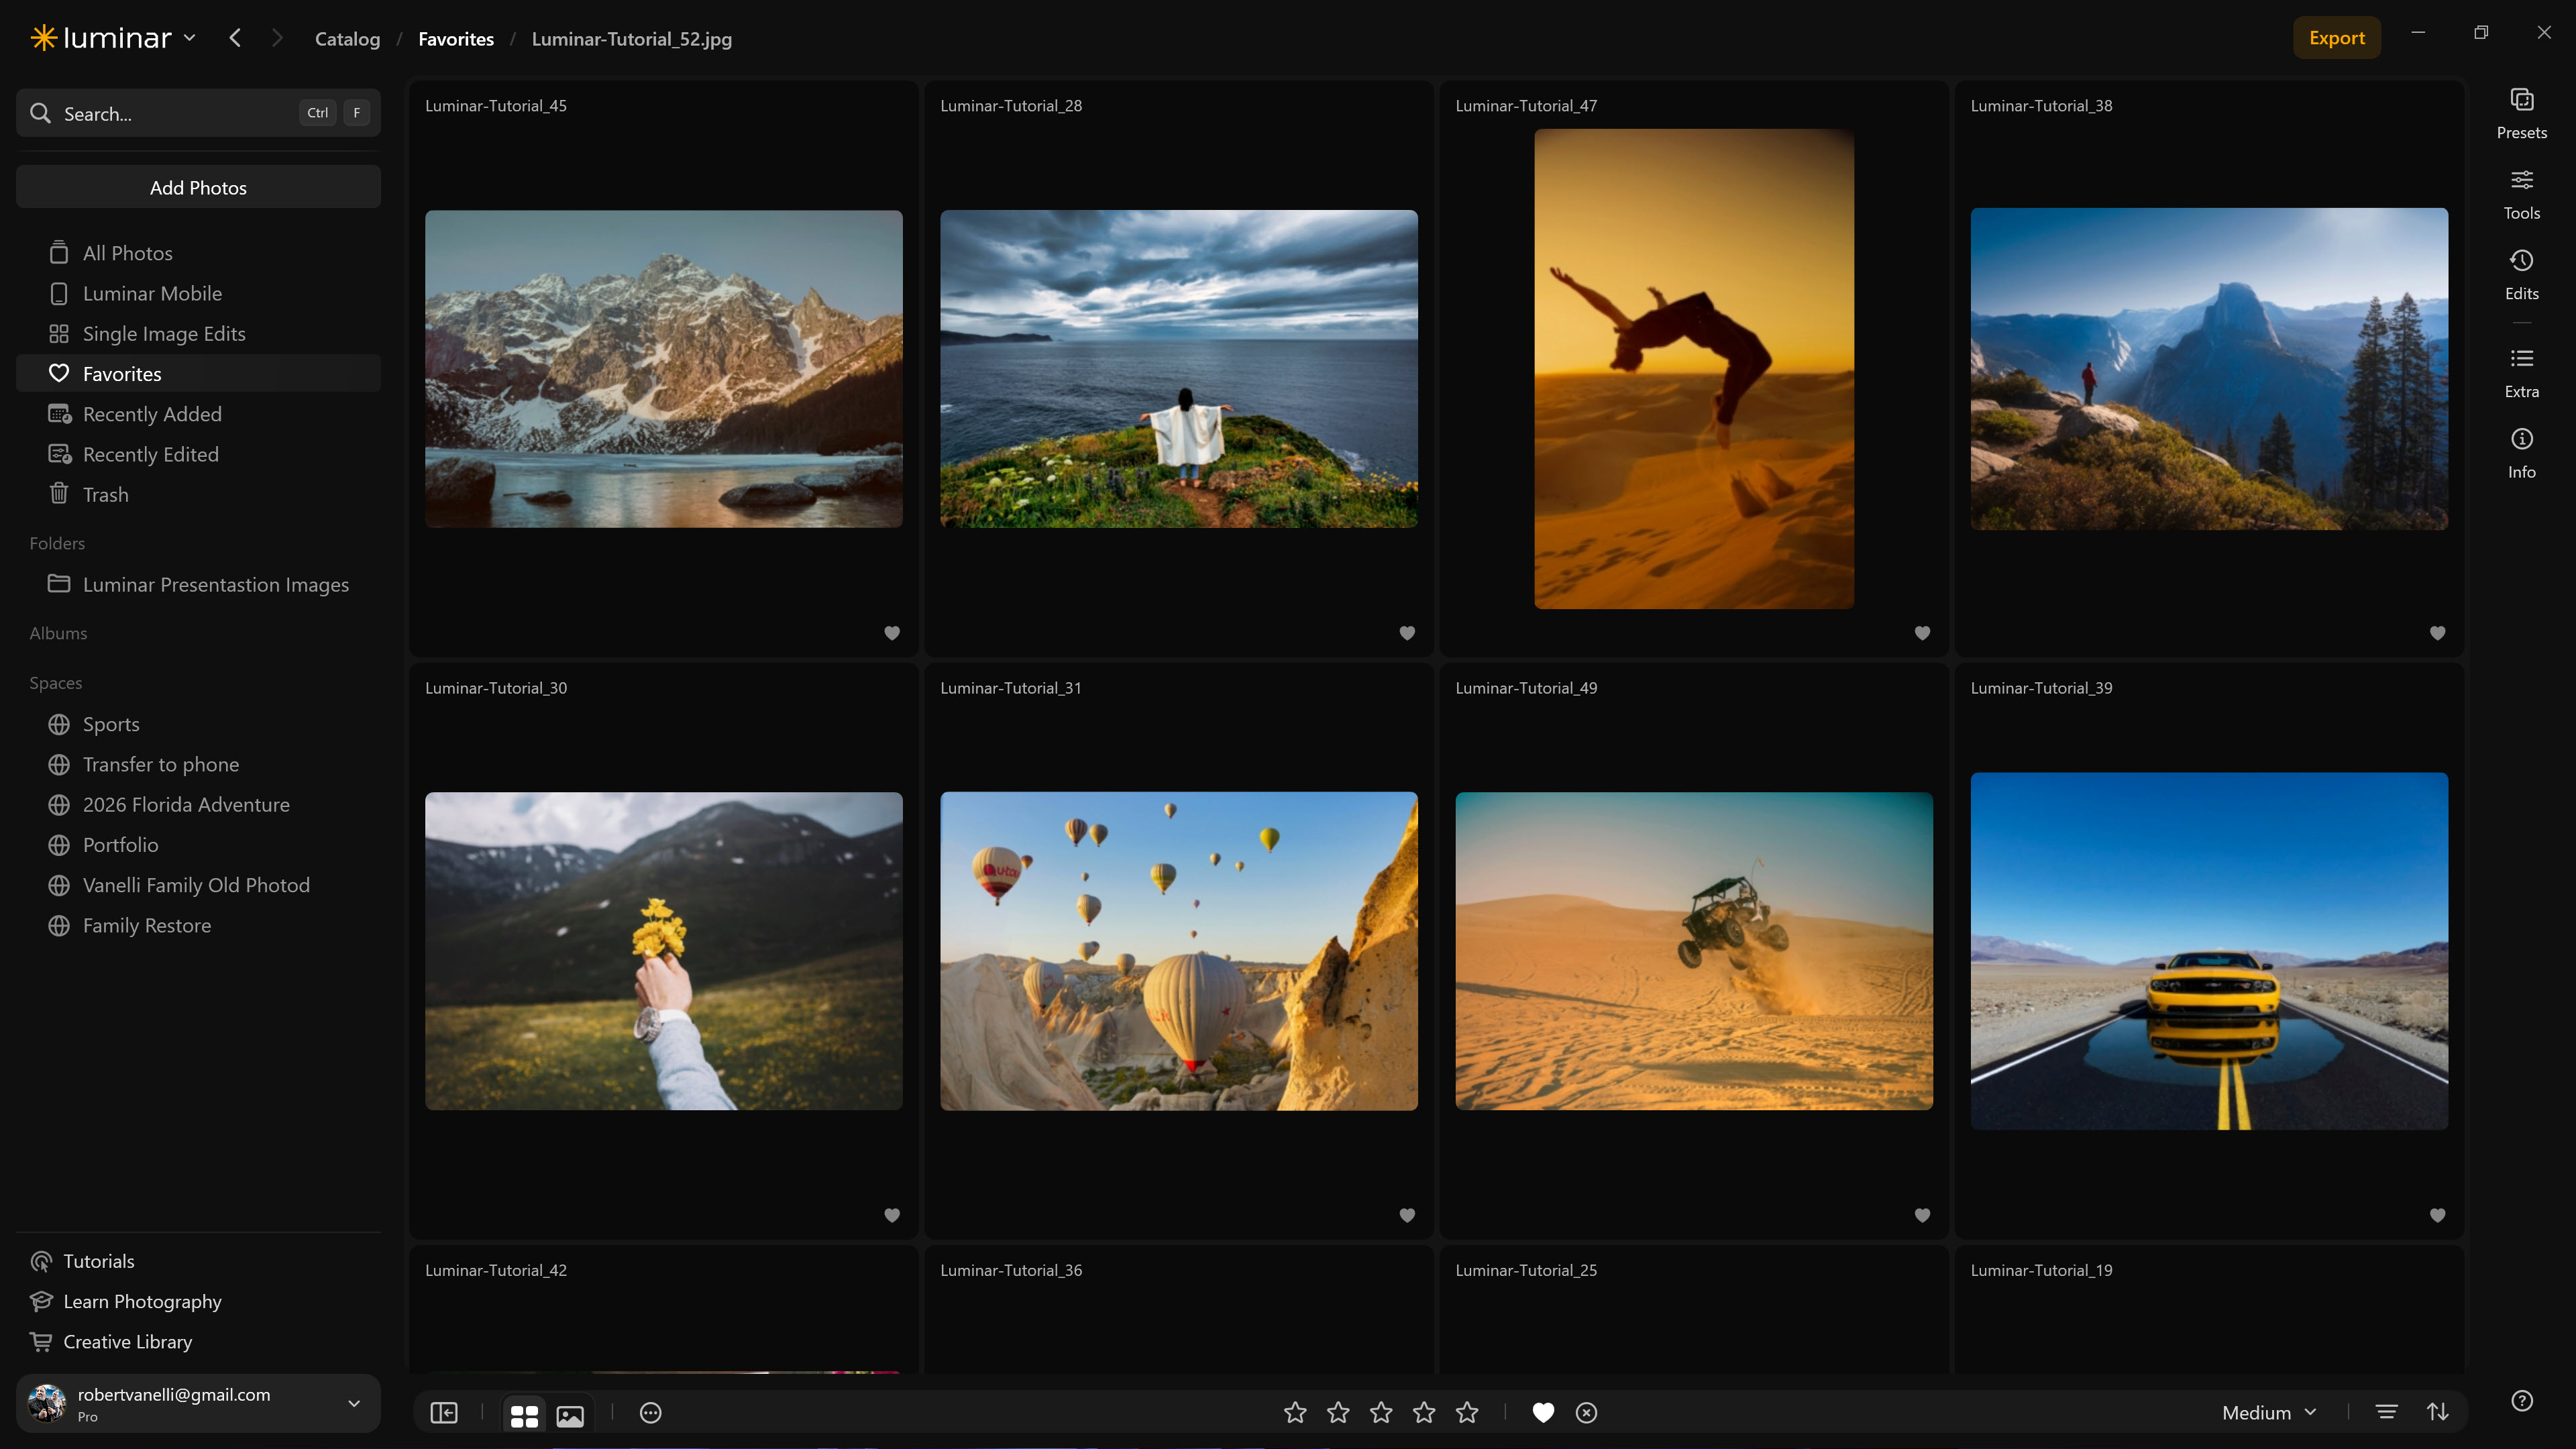
Task: Set rating to one star
Action: [1295, 1412]
